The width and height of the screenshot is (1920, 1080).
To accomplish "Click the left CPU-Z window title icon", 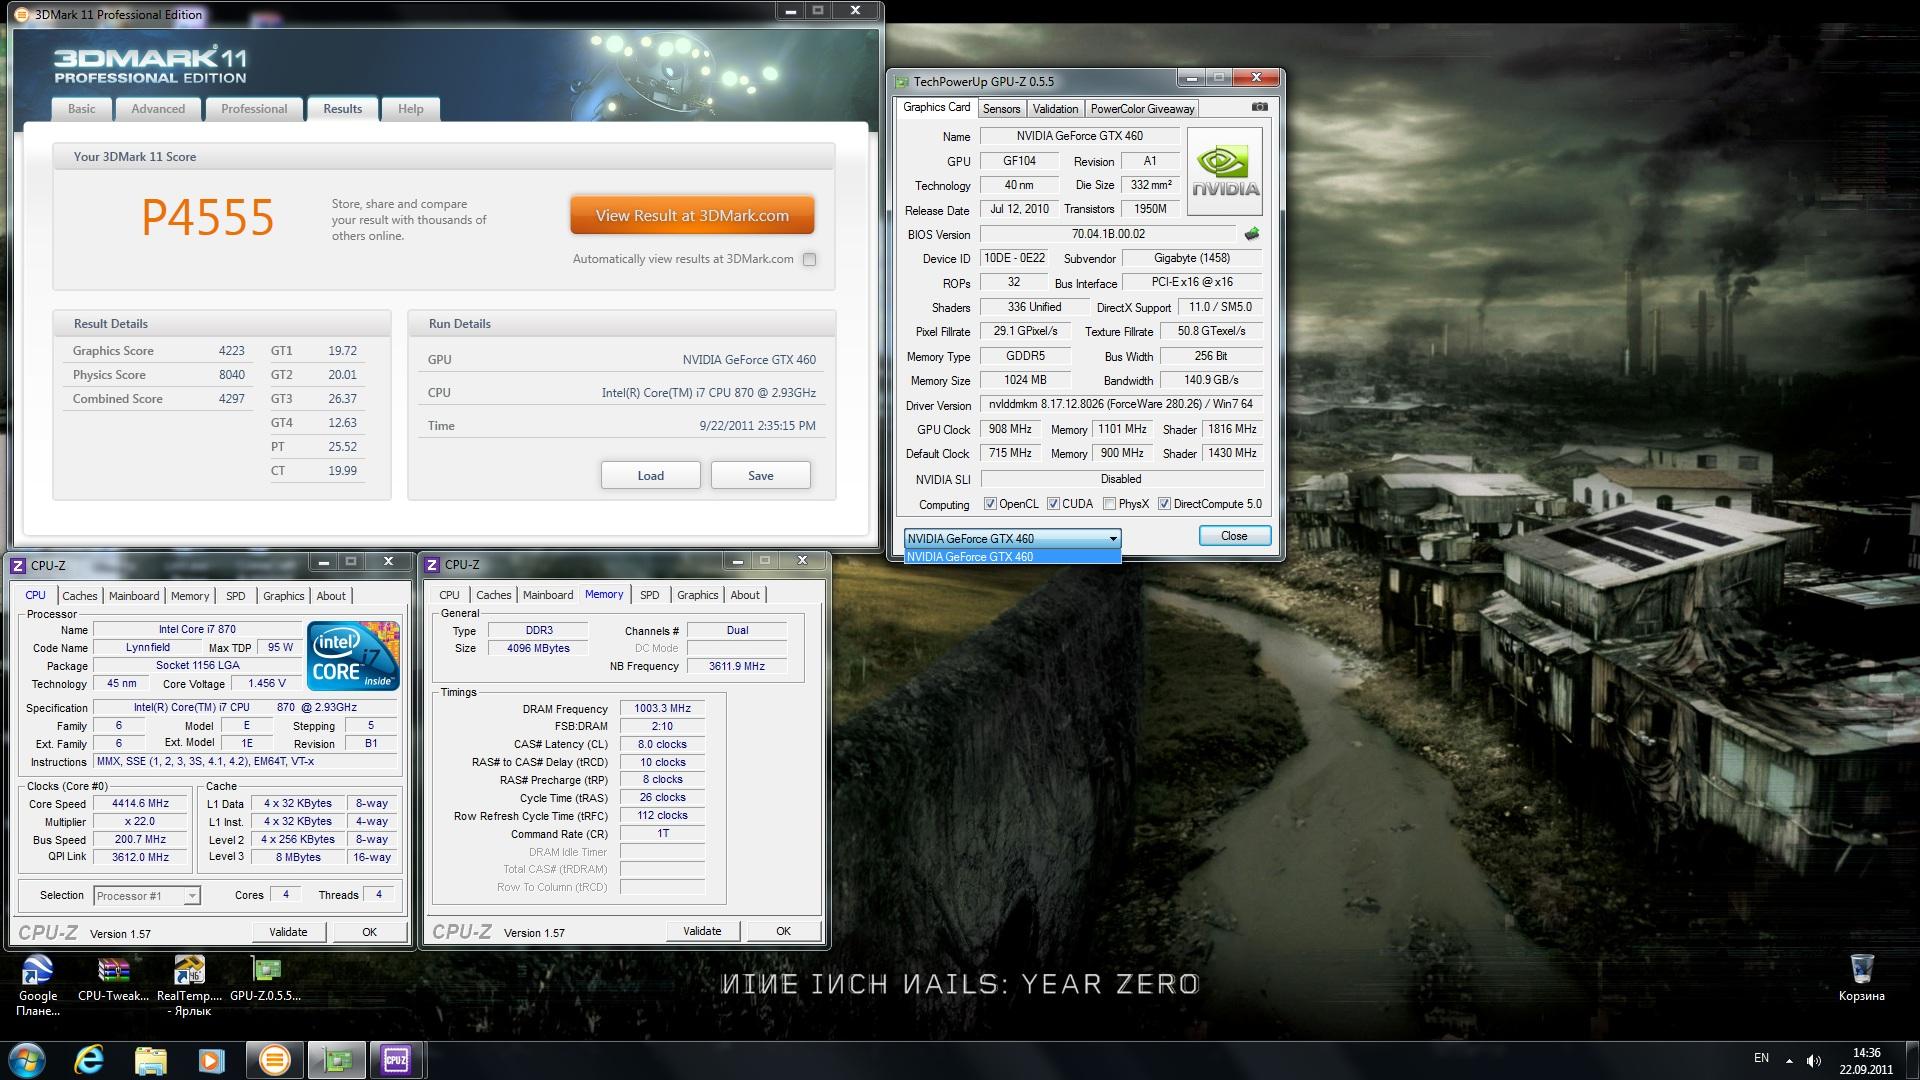I will pos(18,565).
